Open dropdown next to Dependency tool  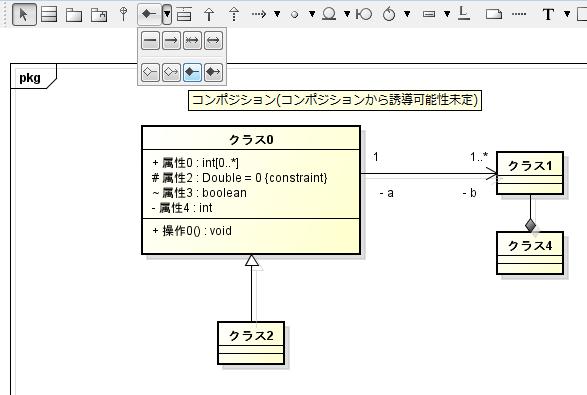pos(277,15)
